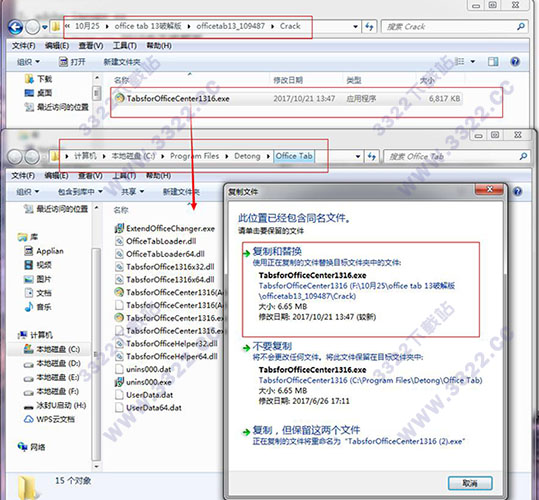Sort by 类型 column header

[x=354, y=80]
